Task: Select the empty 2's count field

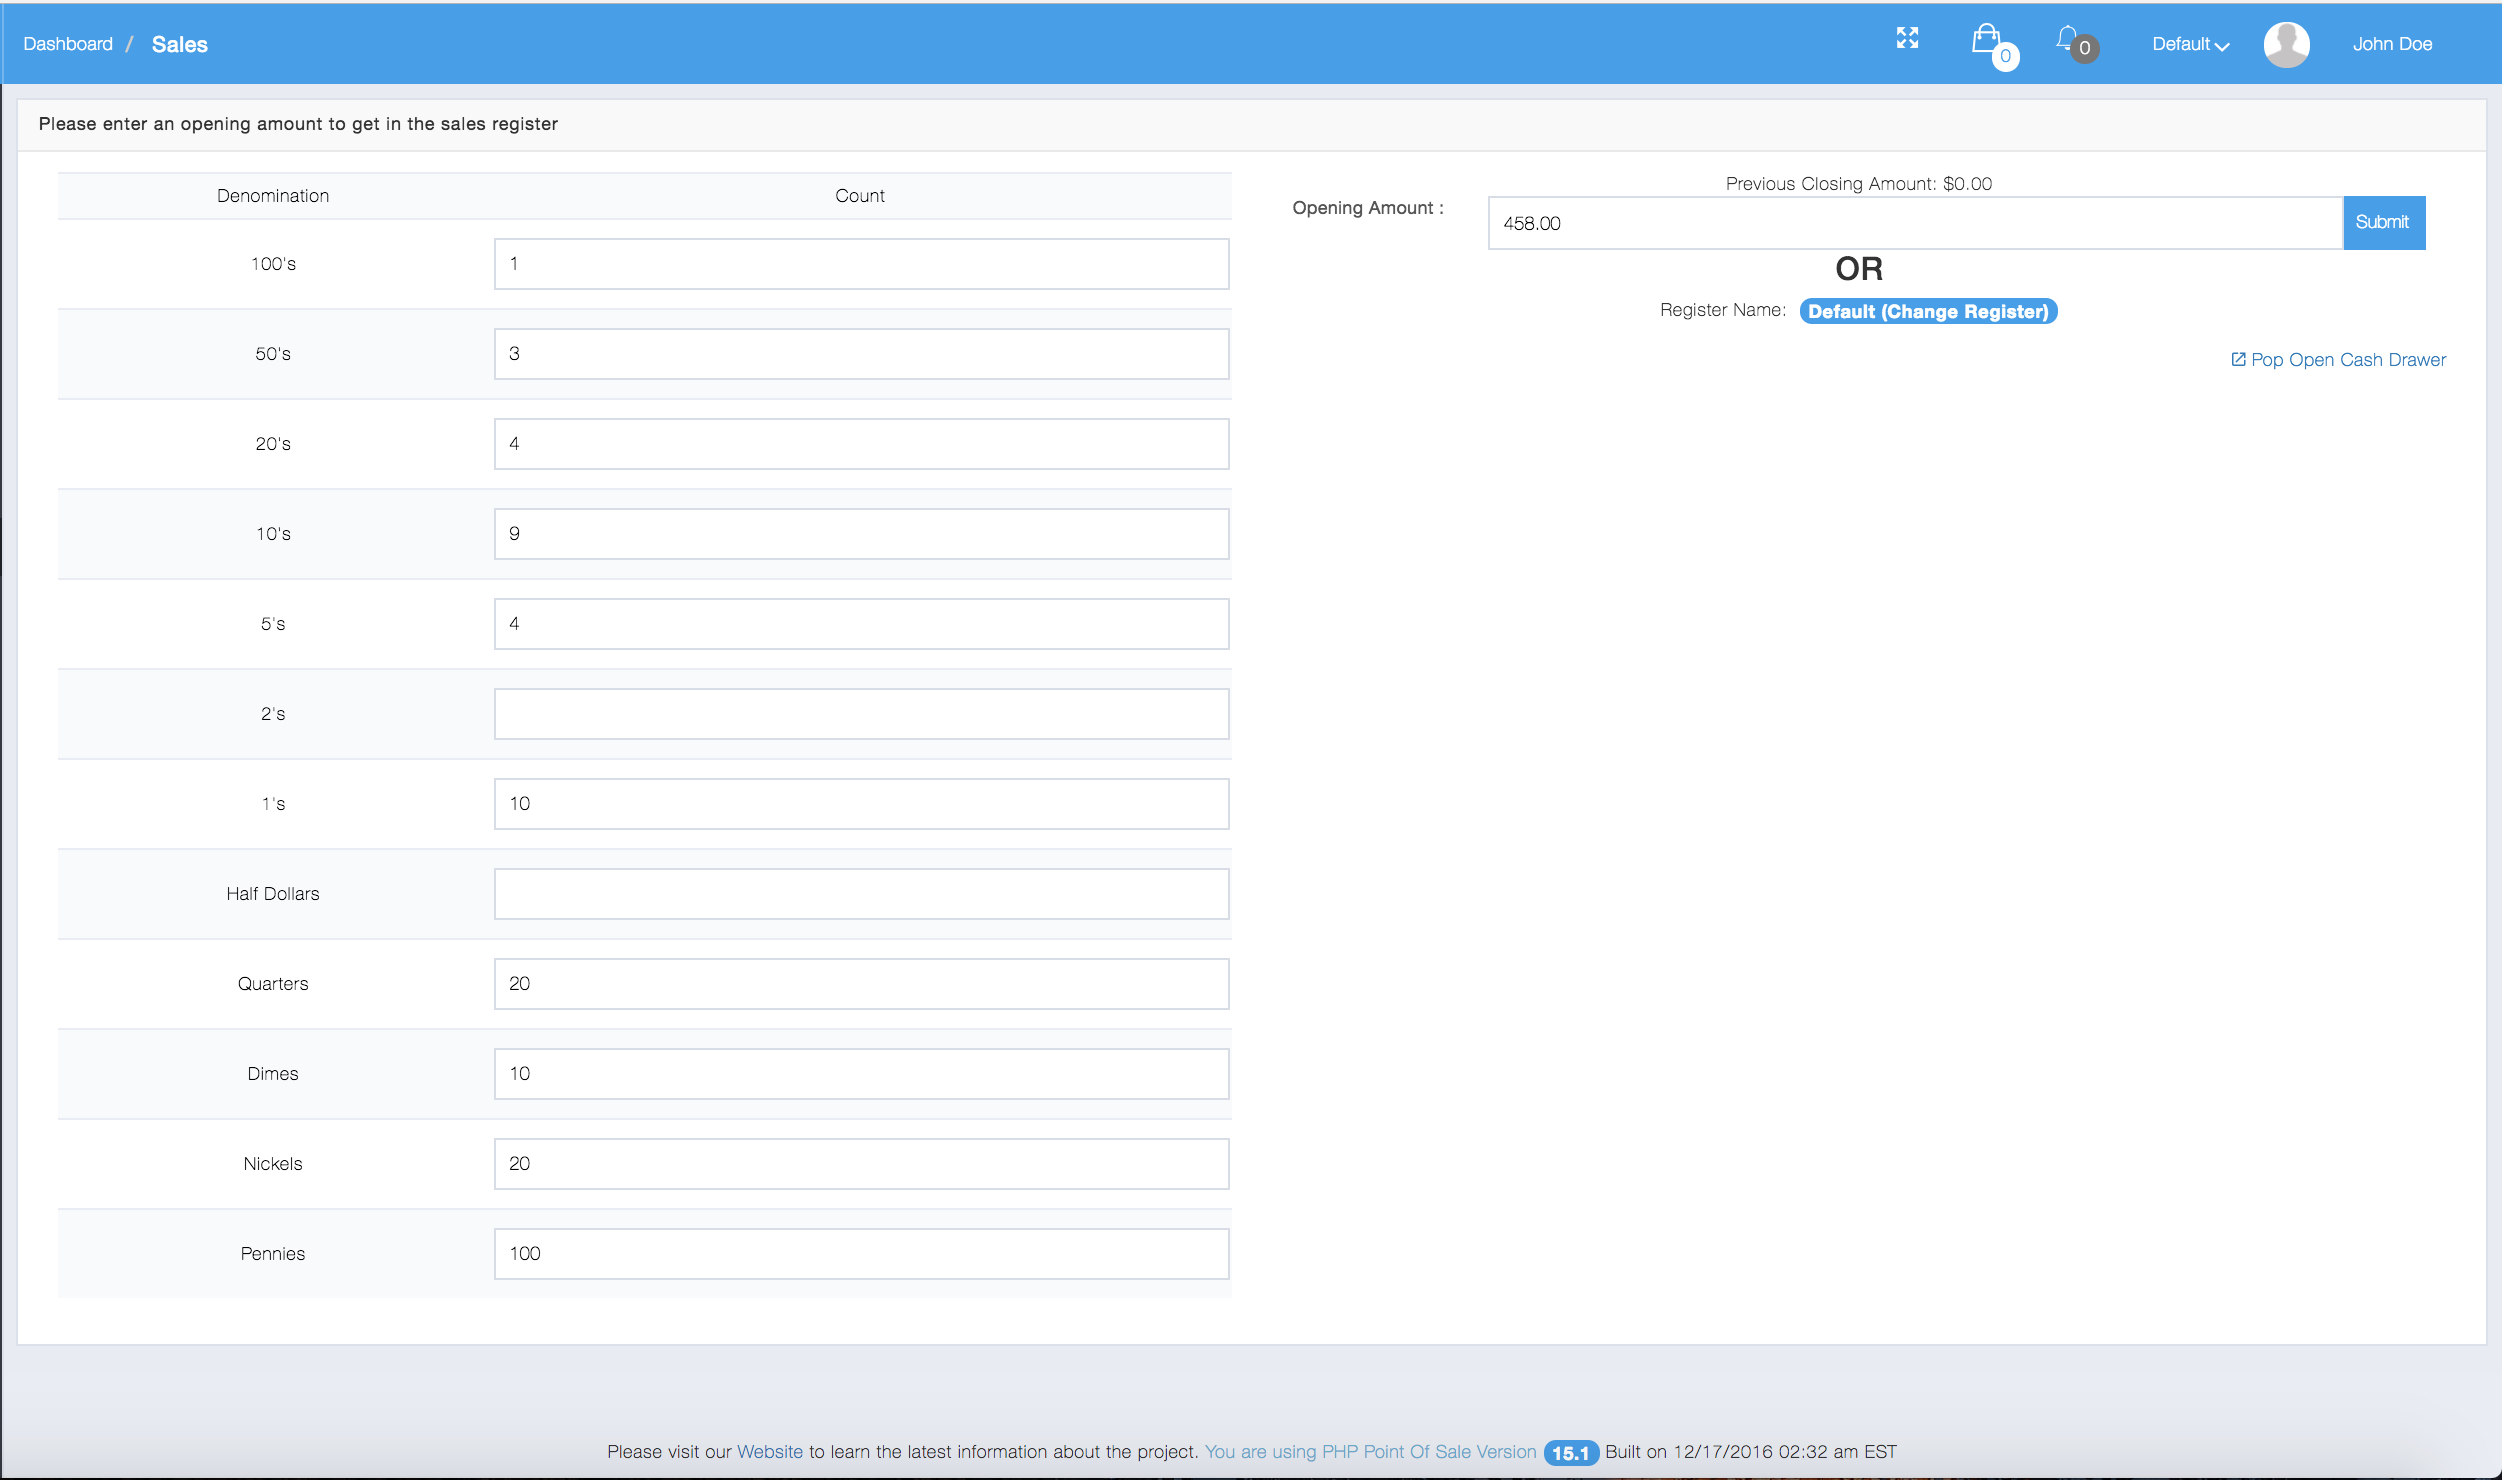Action: click(861, 714)
